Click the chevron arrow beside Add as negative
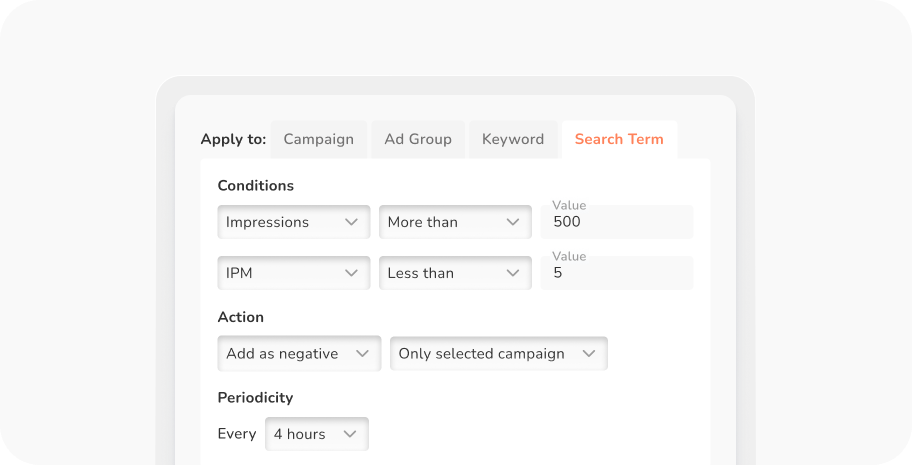 [x=362, y=353]
